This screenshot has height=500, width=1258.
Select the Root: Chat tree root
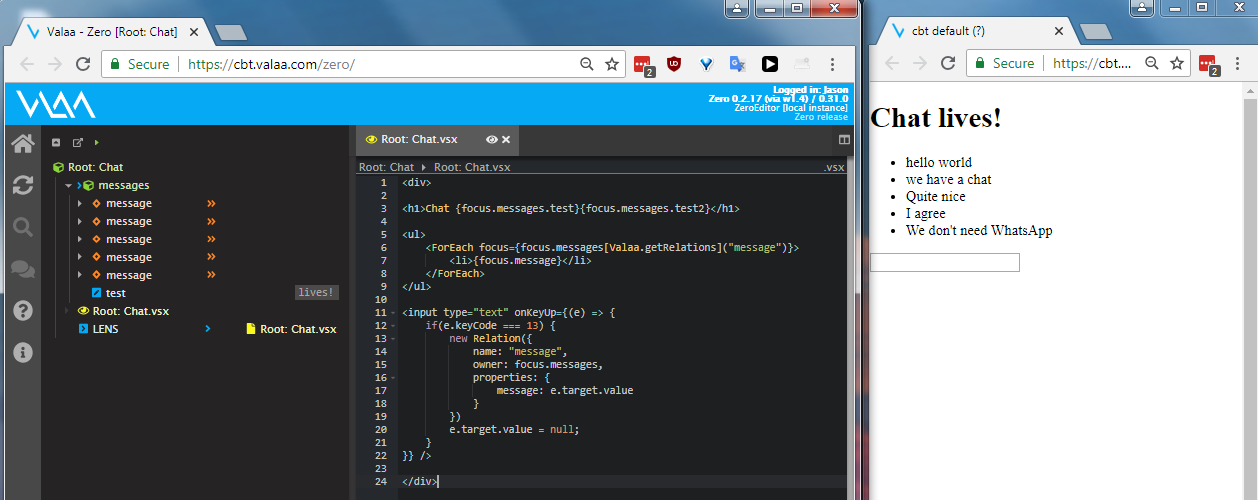(96, 167)
